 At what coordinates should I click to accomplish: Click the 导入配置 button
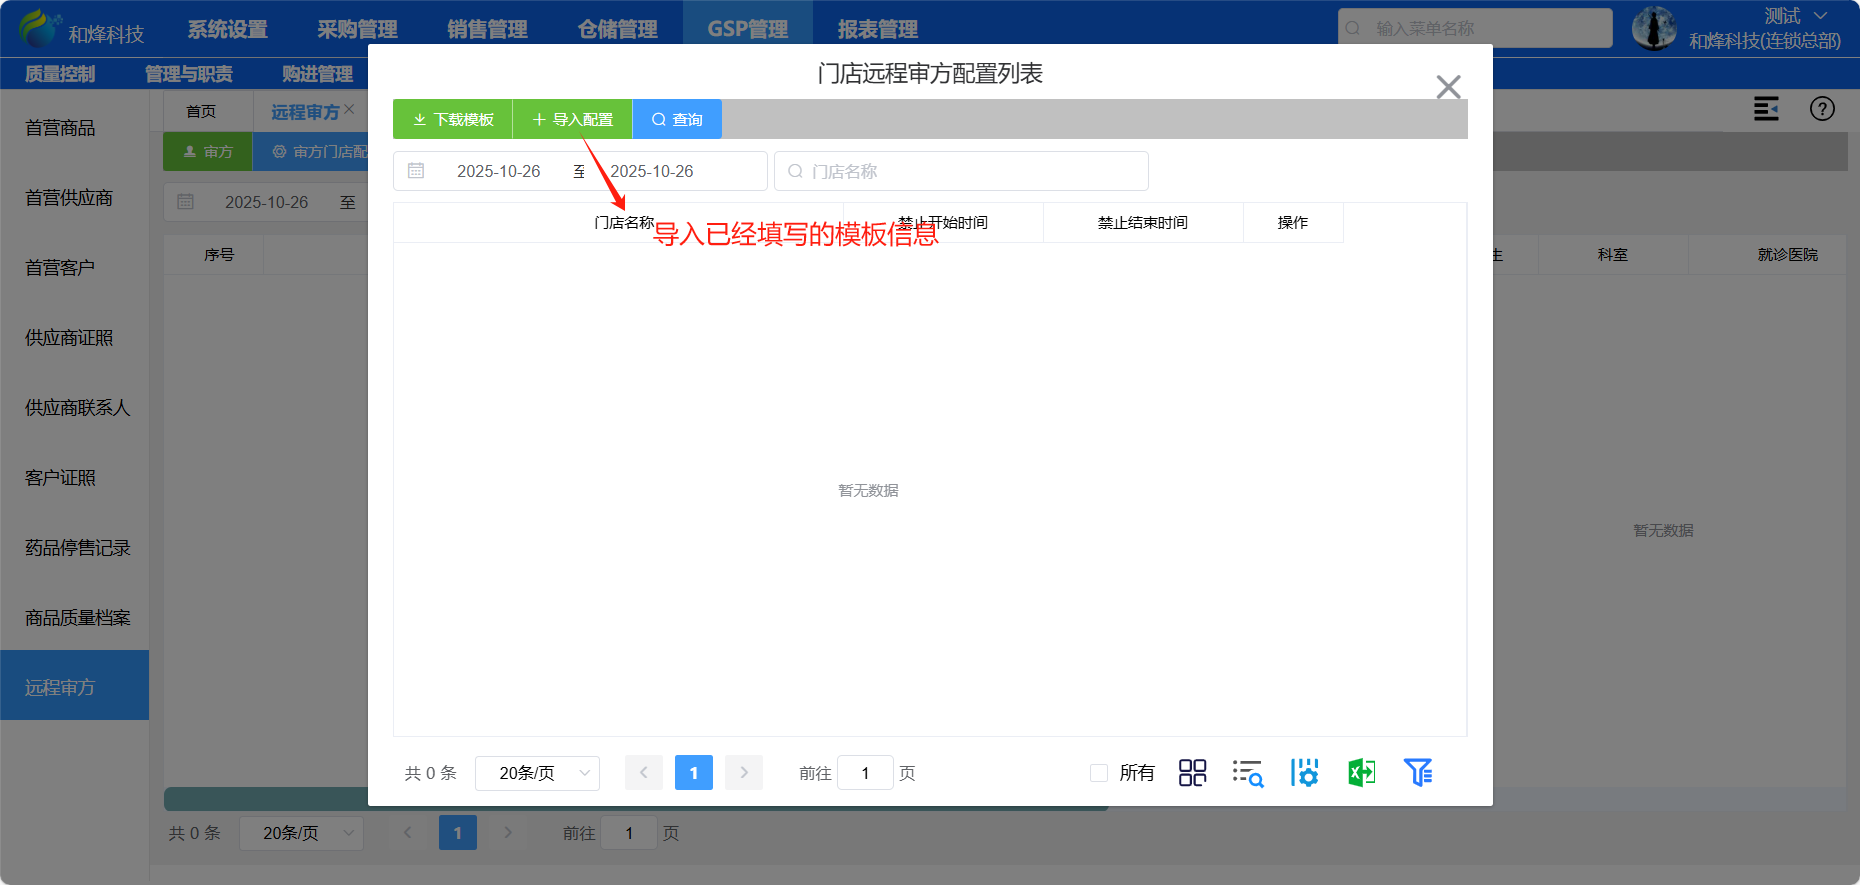[573, 119]
